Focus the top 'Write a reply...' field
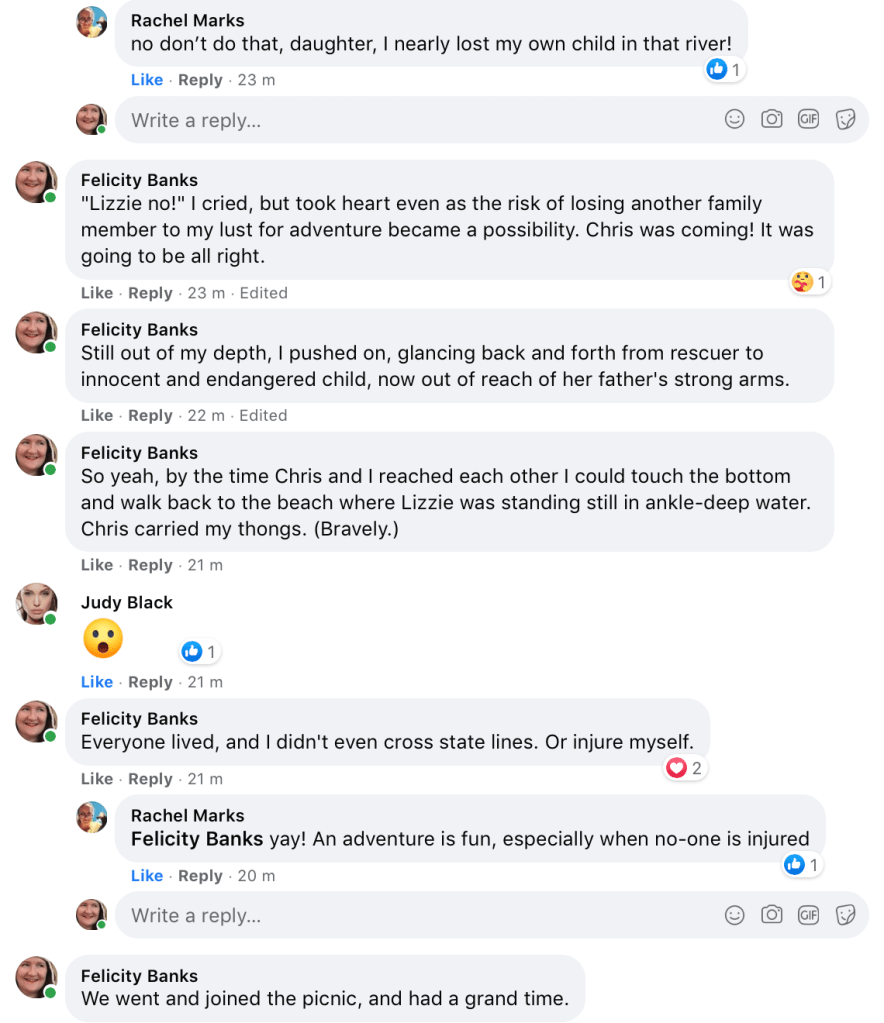Screen dimensions: 884x1023 coord(400,120)
